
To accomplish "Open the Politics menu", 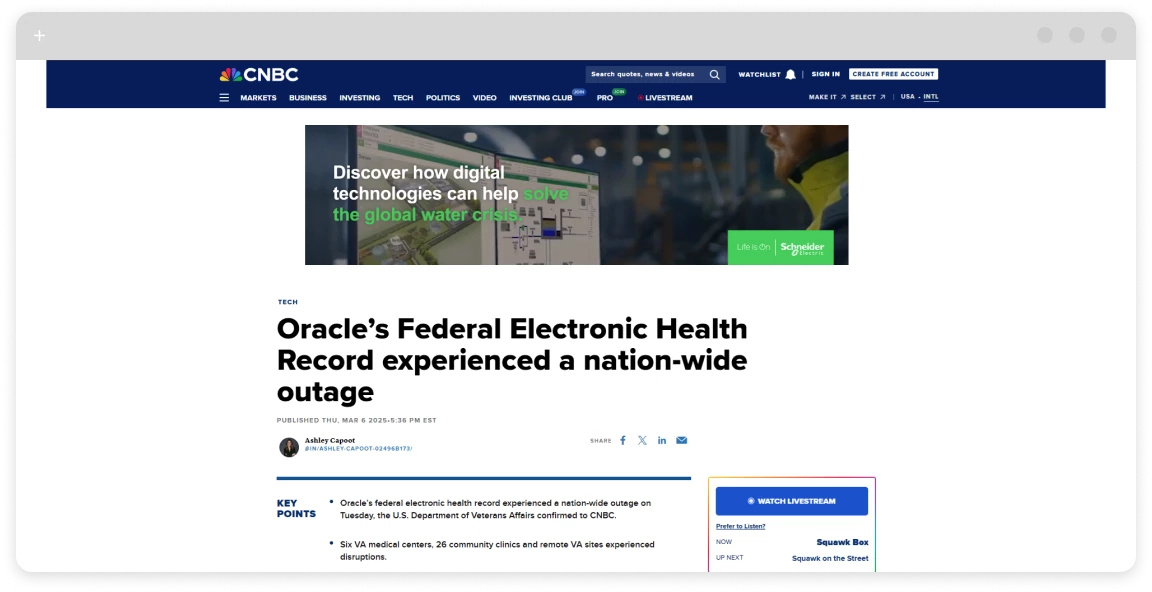I will click(x=443, y=98).
